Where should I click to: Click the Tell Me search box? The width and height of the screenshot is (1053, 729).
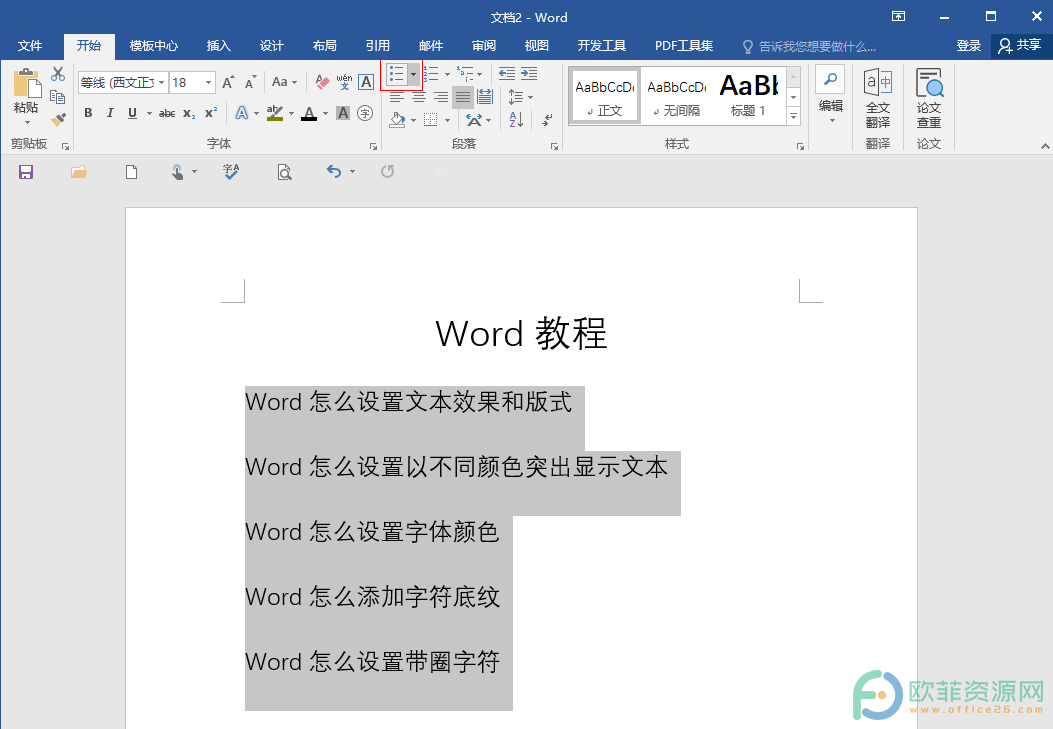click(809, 46)
